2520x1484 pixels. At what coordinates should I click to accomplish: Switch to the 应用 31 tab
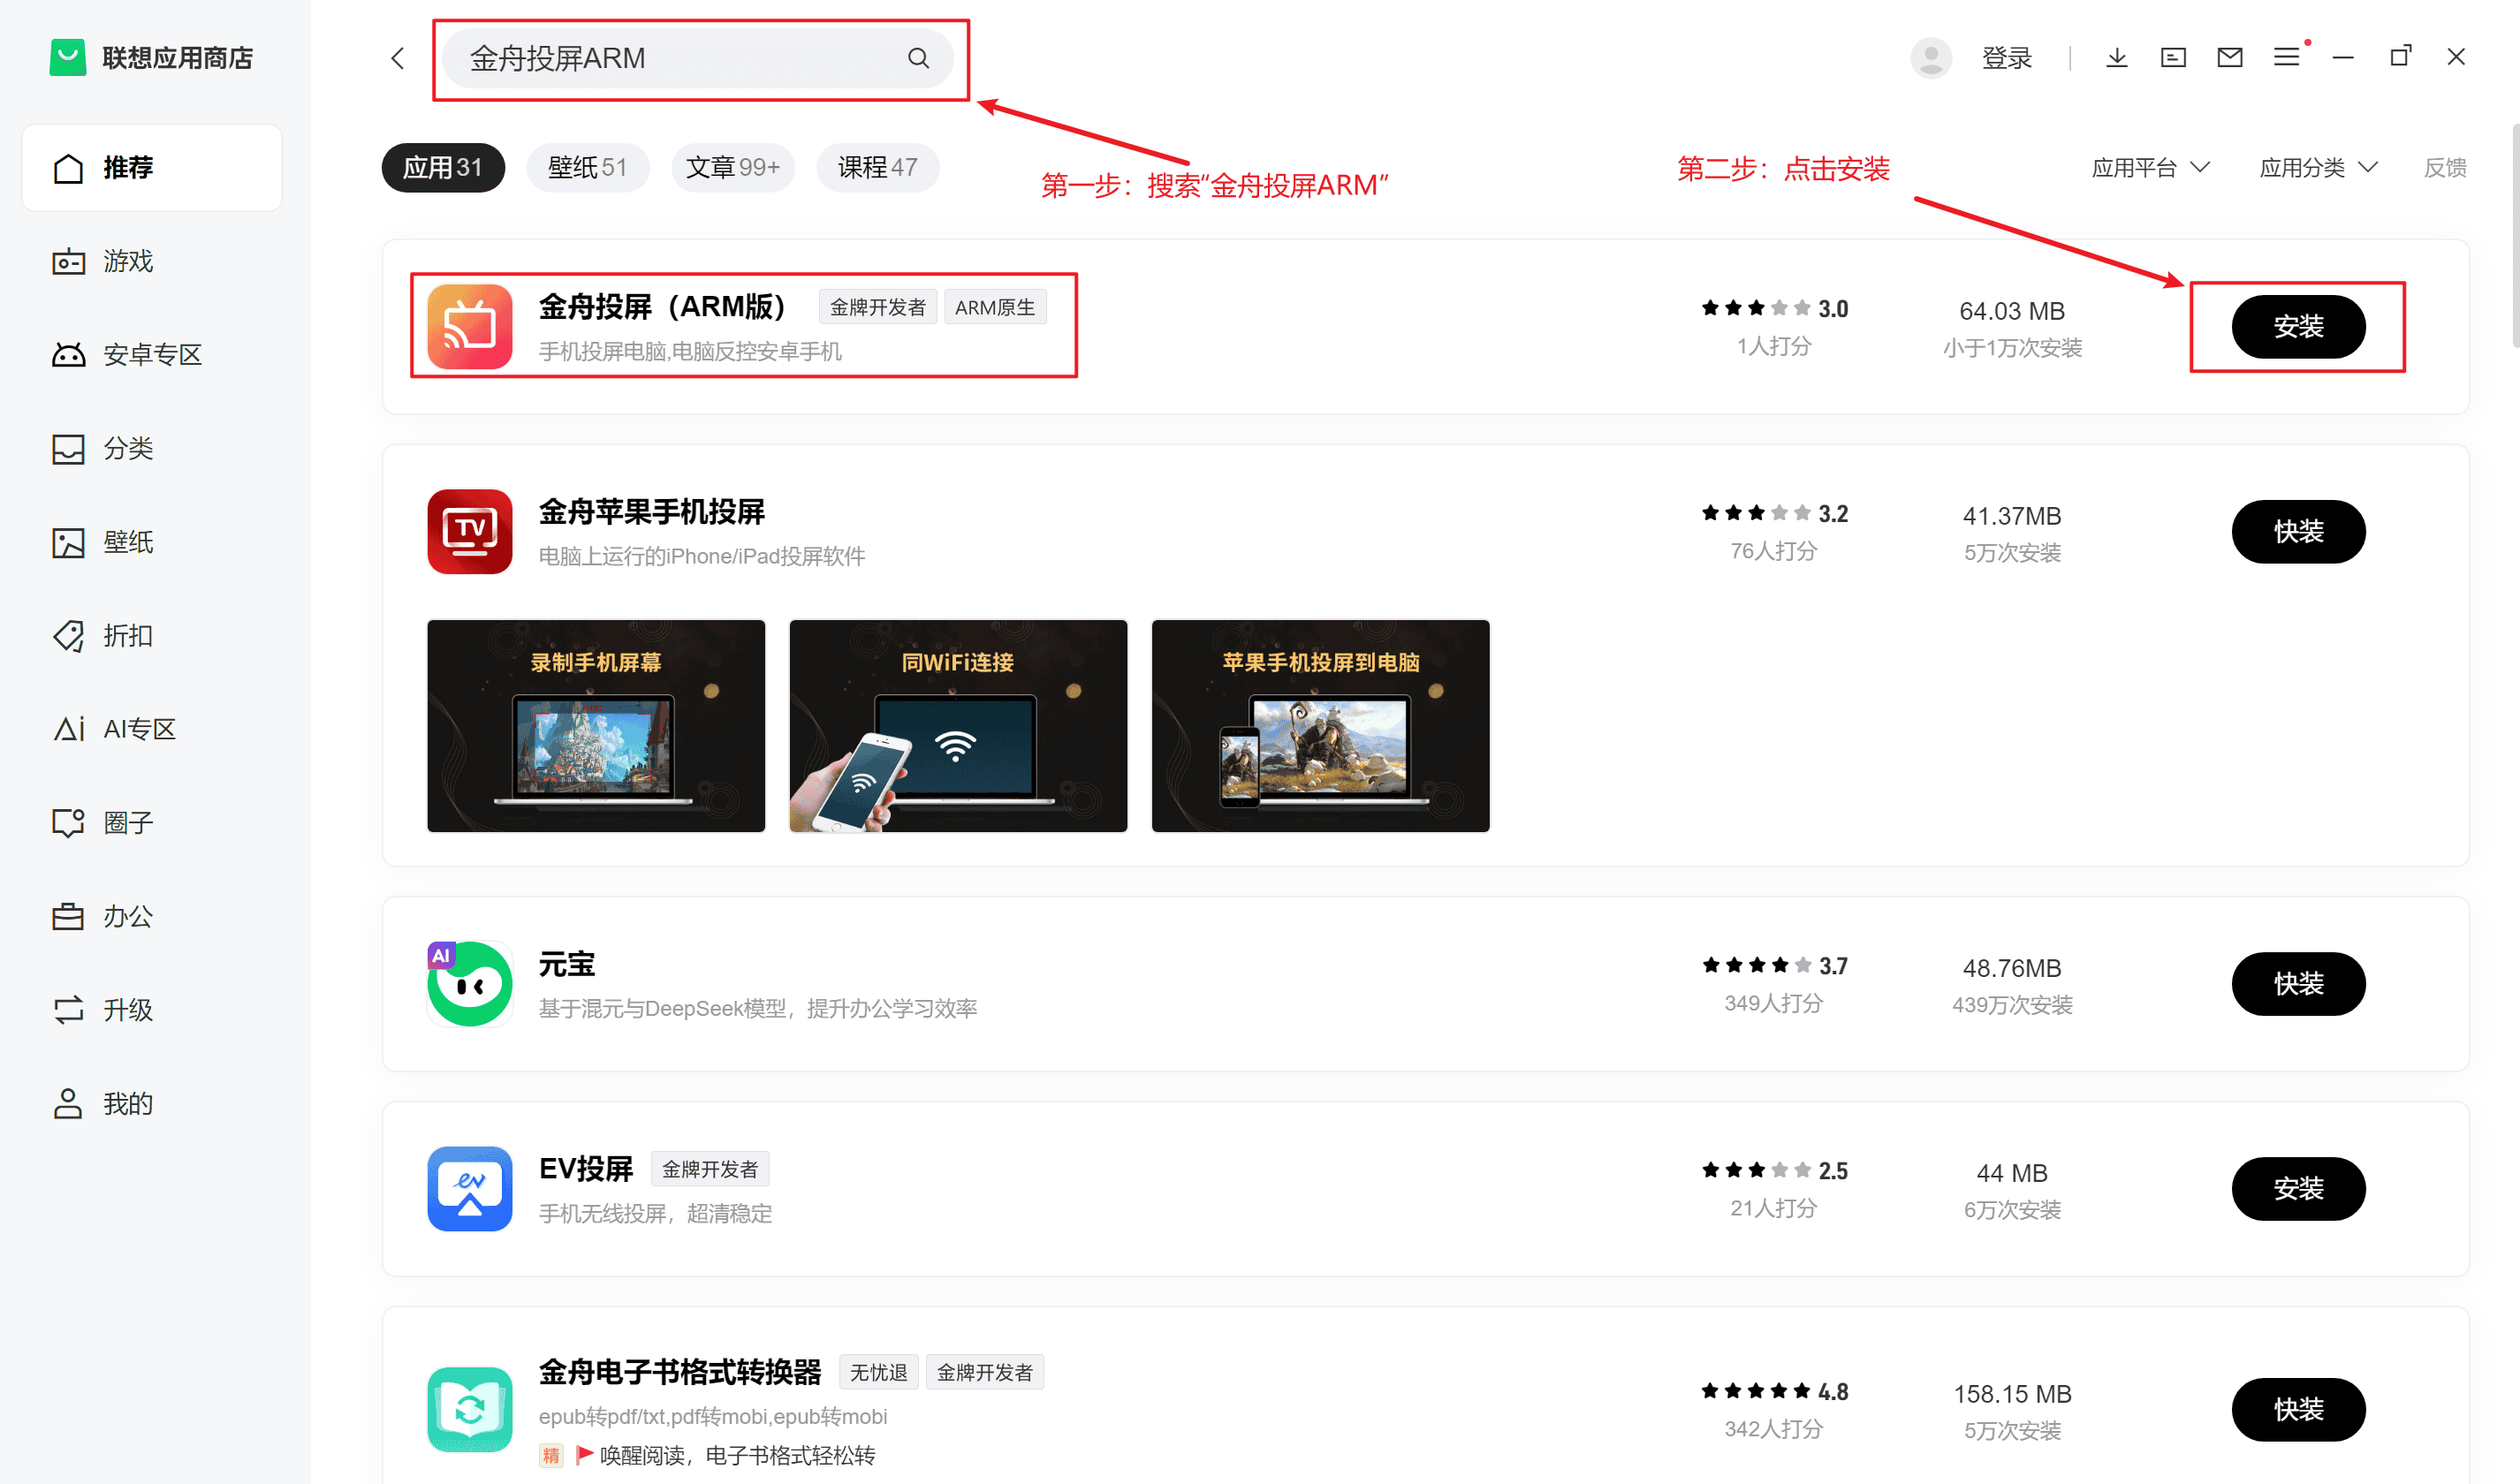(443, 167)
